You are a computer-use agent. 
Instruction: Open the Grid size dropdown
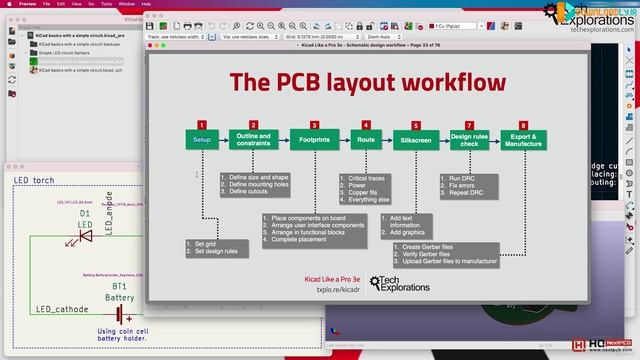coord(322,37)
